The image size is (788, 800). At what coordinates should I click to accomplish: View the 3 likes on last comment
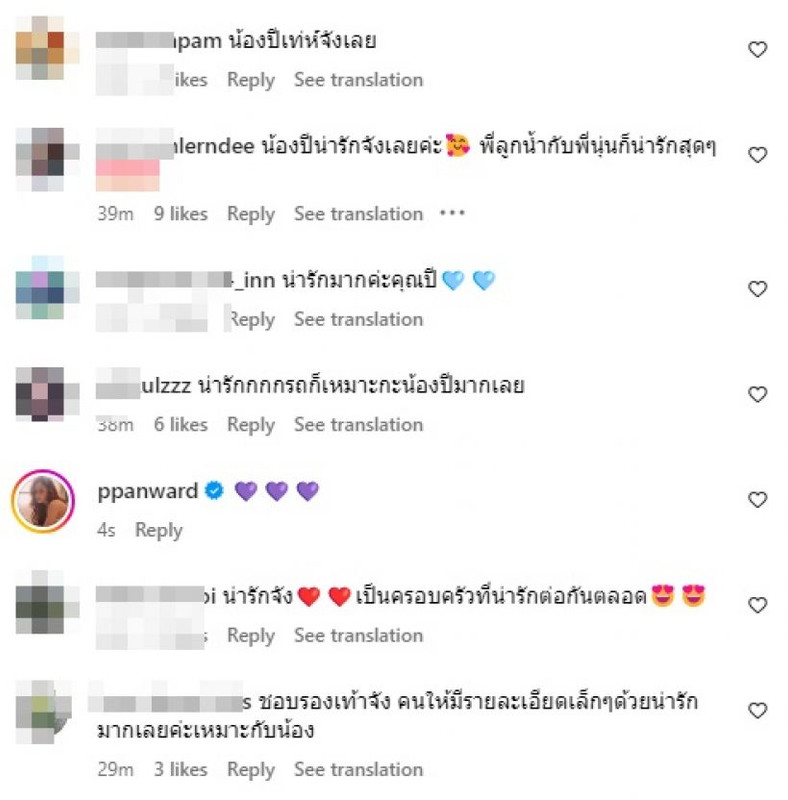pos(181,769)
